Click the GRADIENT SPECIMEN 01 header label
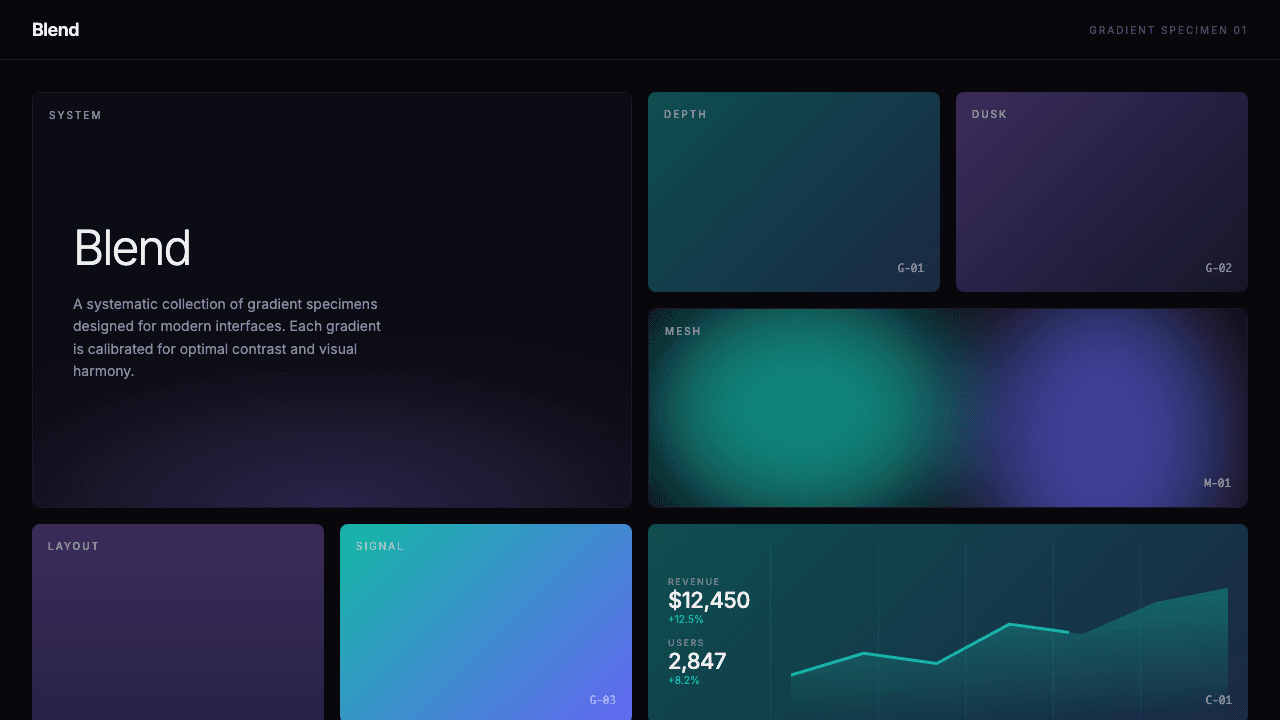This screenshot has height=720, width=1280. coord(1168,30)
